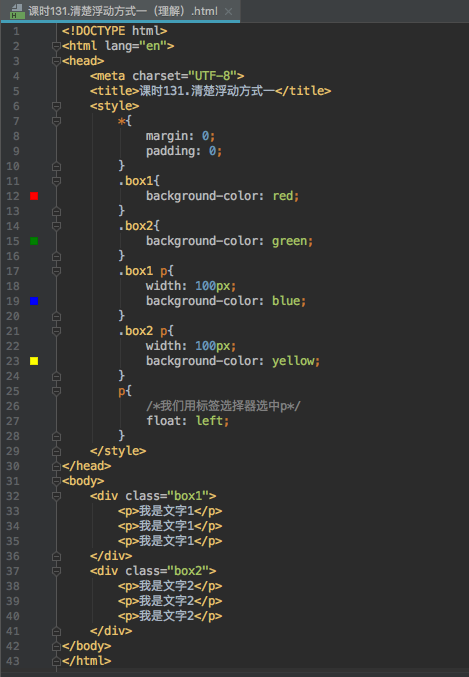Image resolution: width=469 pixels, height=677 pixels.
Task: Click 我是文字2 paragraph on line 38
Action: 166,586
